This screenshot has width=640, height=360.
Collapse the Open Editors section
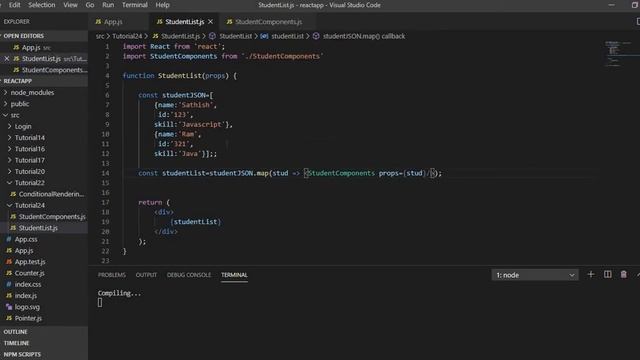(23, 36)
